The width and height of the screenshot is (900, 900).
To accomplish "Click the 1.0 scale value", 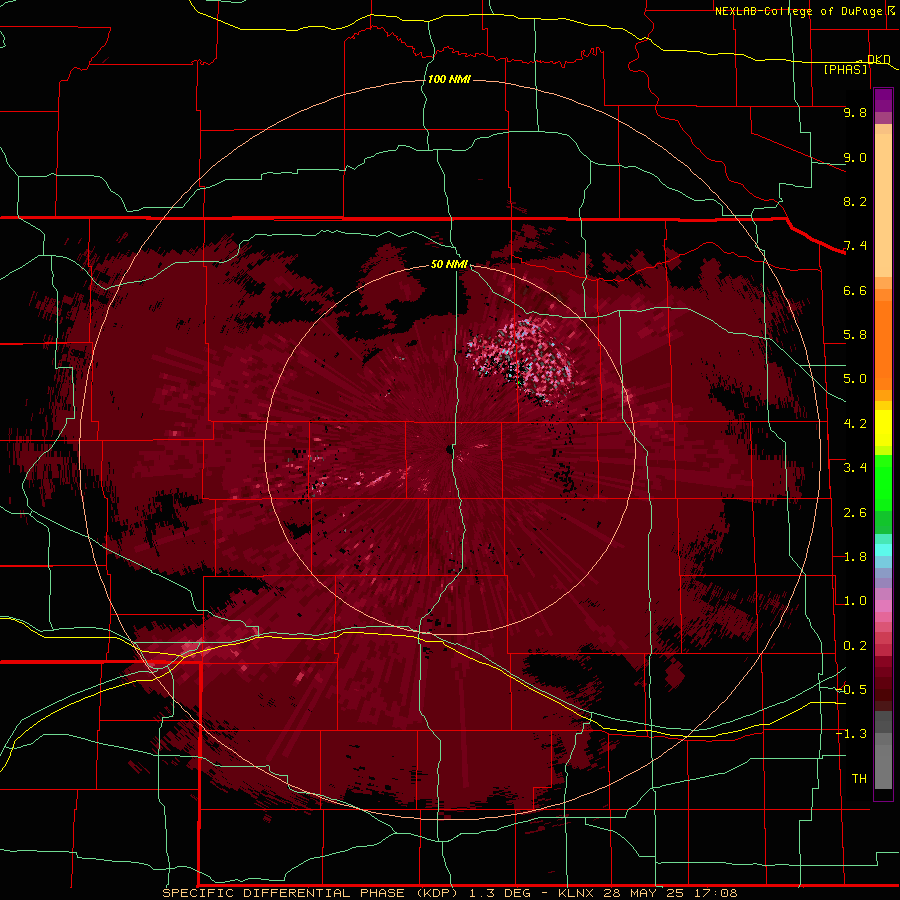I will click(x=855, y=601).
